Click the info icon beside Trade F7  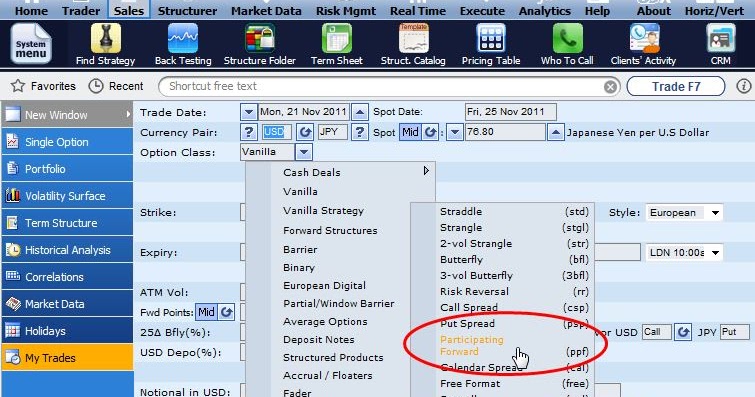743,86
